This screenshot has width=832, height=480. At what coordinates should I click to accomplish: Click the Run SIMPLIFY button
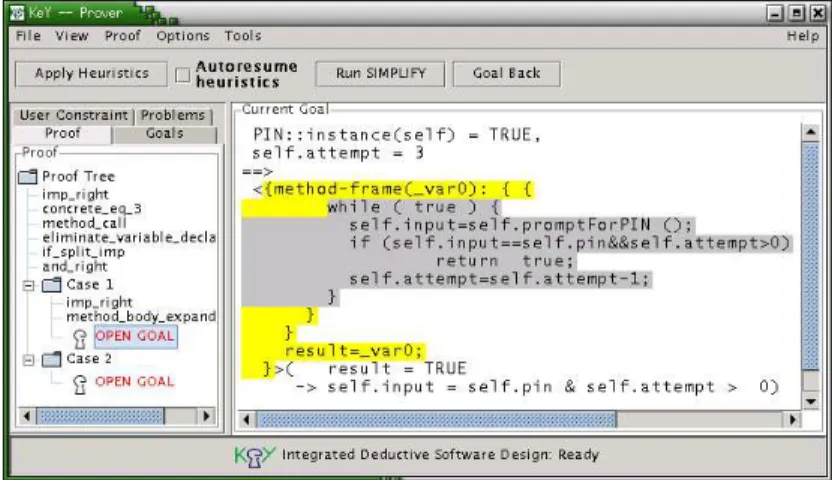pyautogui.click(x=380, y=73)
